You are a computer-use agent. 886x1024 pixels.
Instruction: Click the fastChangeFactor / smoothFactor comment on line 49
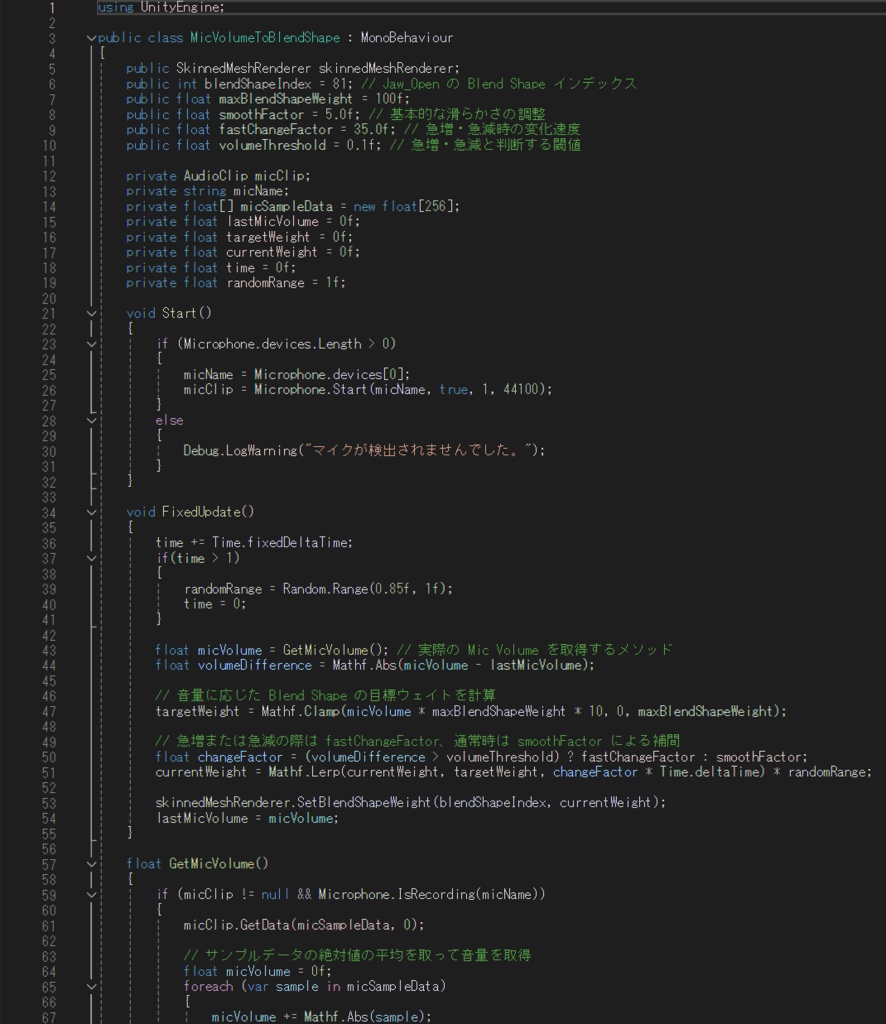click(418, 741)
